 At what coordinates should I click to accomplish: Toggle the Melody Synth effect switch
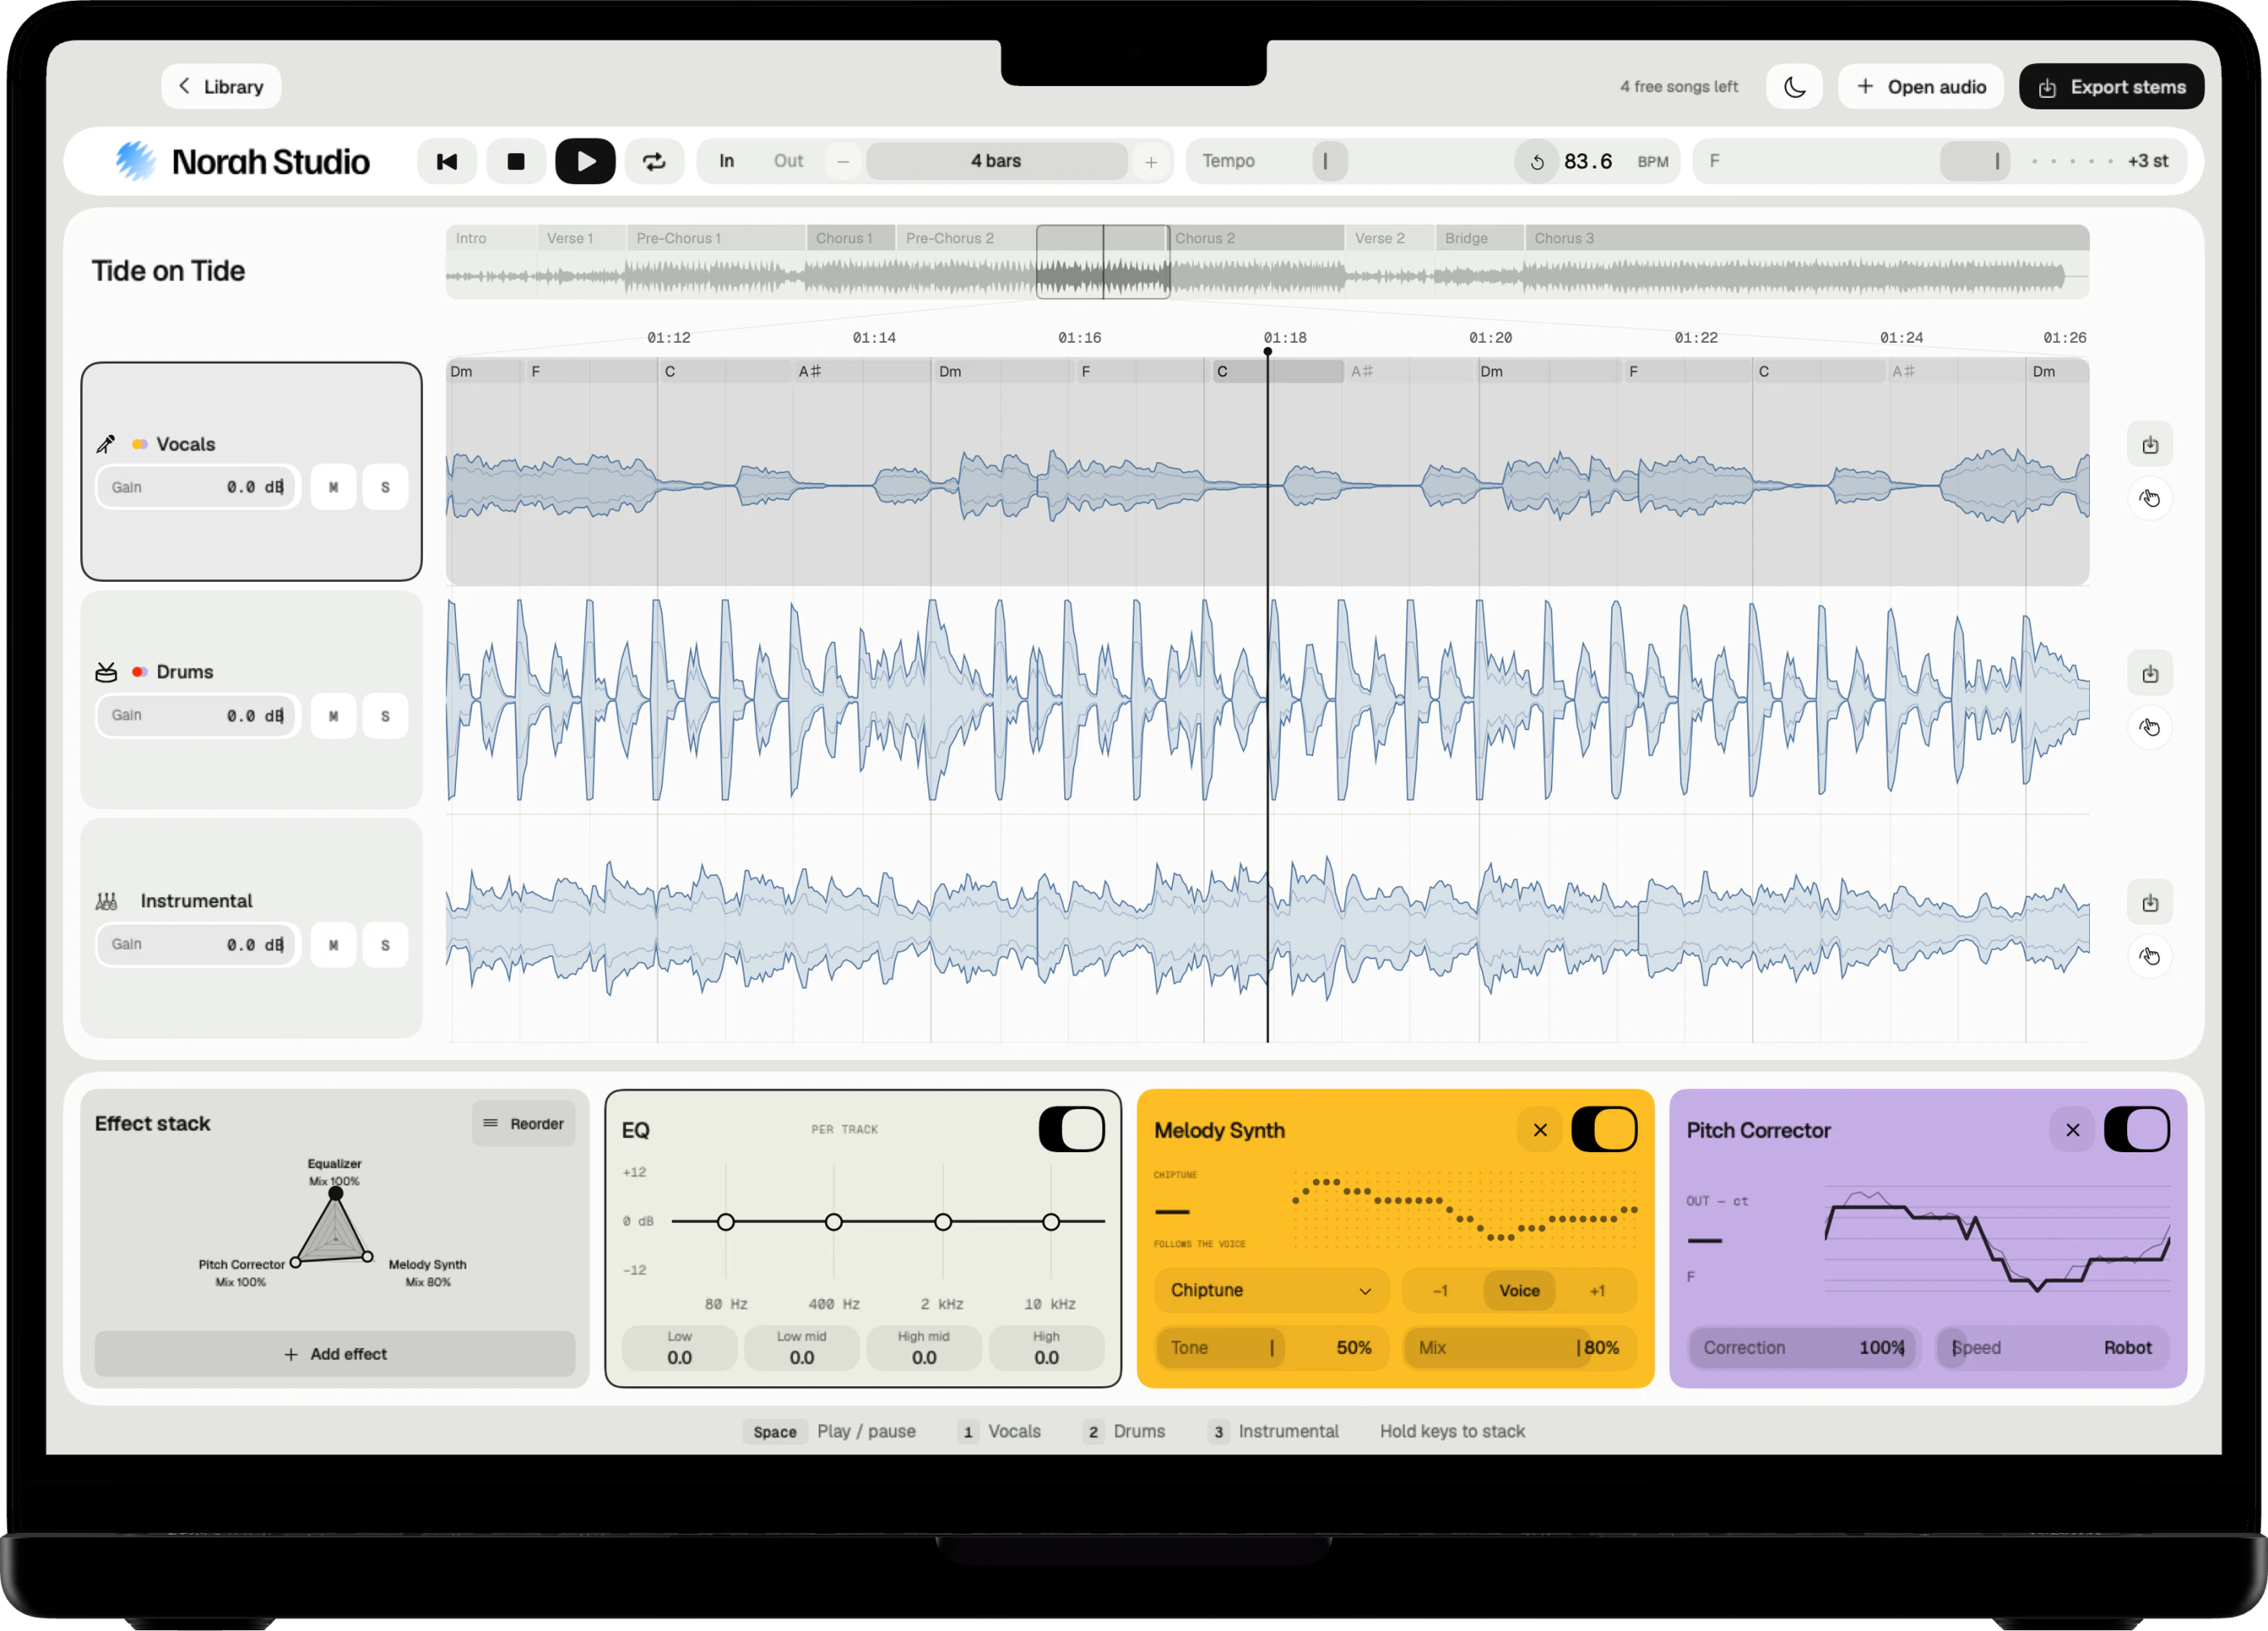tap(1604, 1130)
